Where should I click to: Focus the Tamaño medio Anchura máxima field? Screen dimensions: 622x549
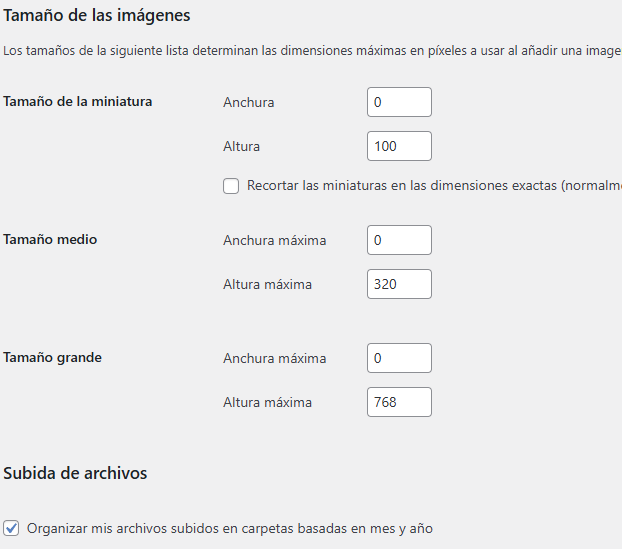tap(399, 240)
